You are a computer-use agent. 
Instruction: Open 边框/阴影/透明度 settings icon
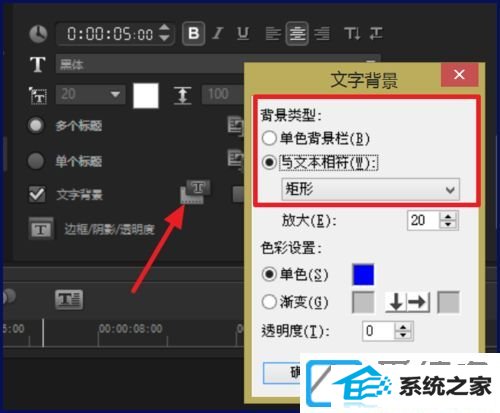tap(41, 229)
